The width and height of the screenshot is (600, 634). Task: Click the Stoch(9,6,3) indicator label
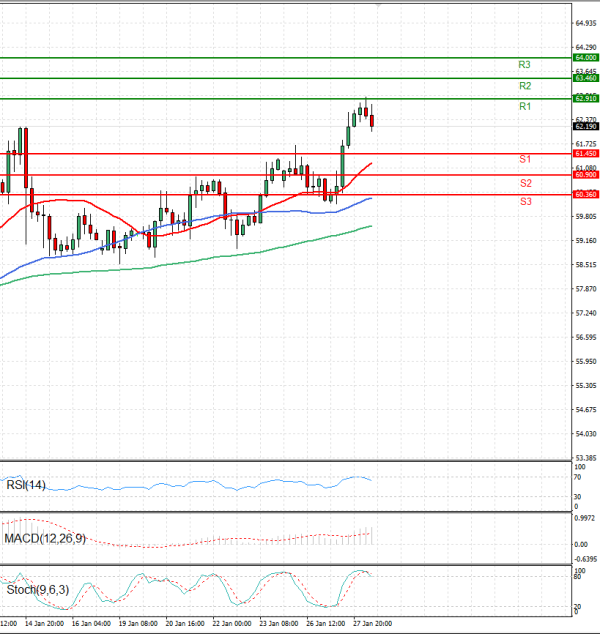tap(36, 590)
